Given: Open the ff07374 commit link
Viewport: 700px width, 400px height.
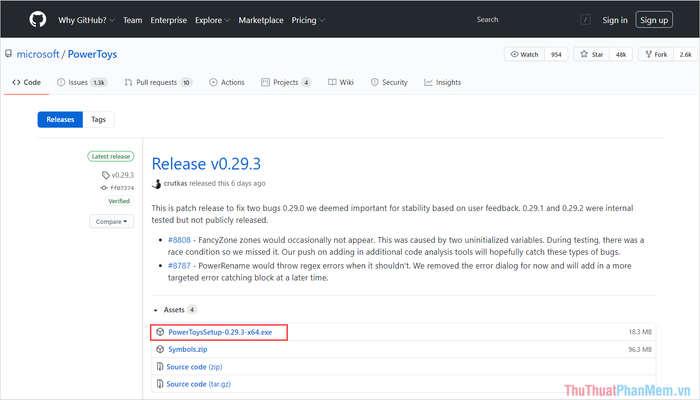Looking at the screenshot, I should 117,188.
